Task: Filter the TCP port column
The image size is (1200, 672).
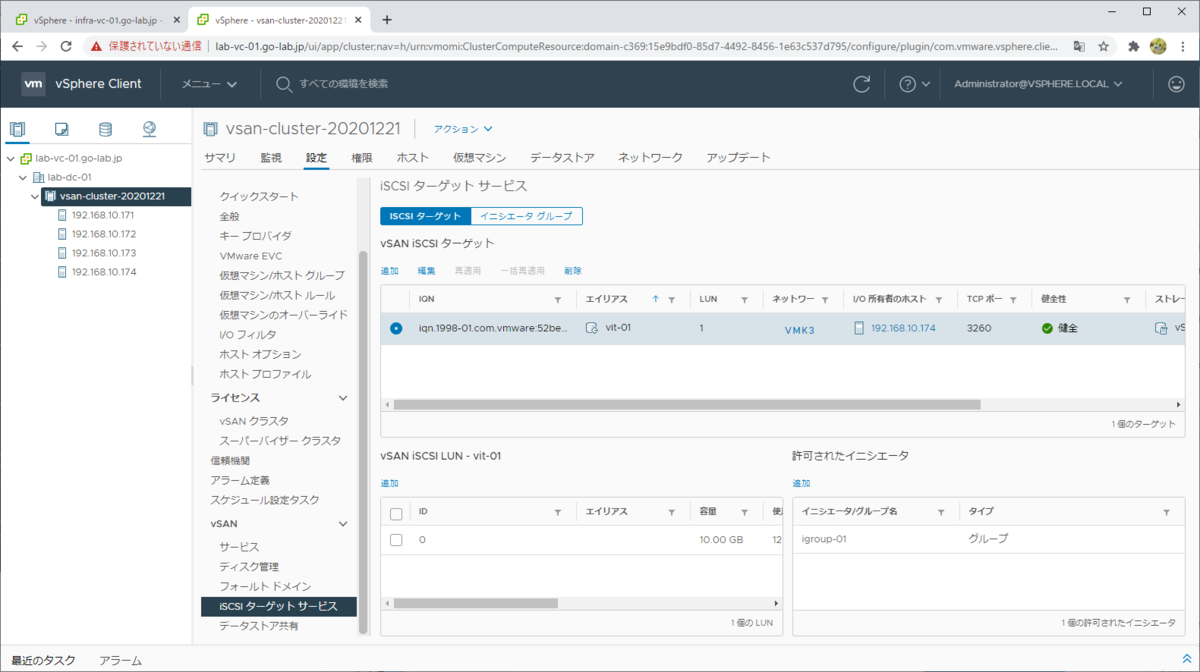Action: [x=1014, y=300]
